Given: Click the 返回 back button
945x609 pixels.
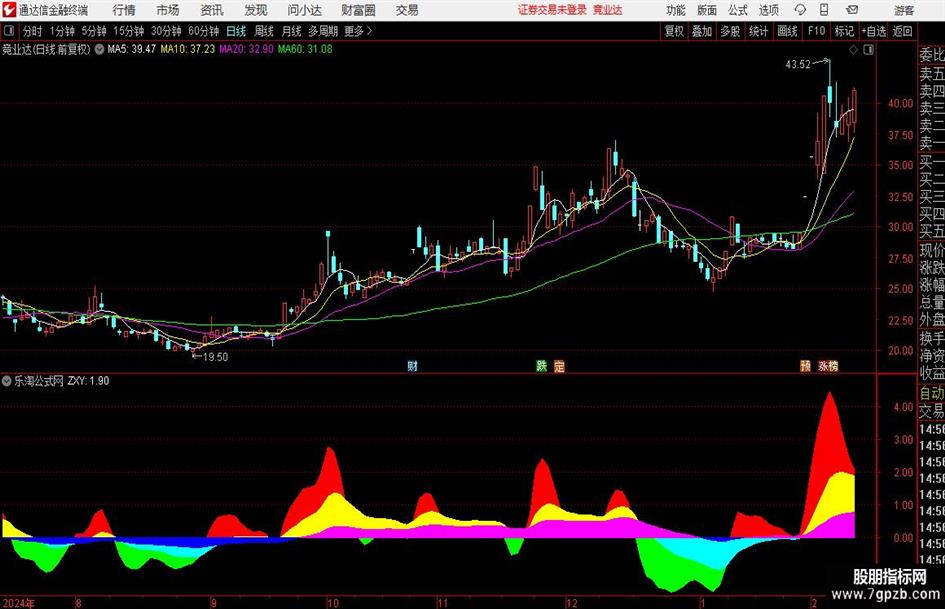Looking at the screenshot, I should (902, 31).
